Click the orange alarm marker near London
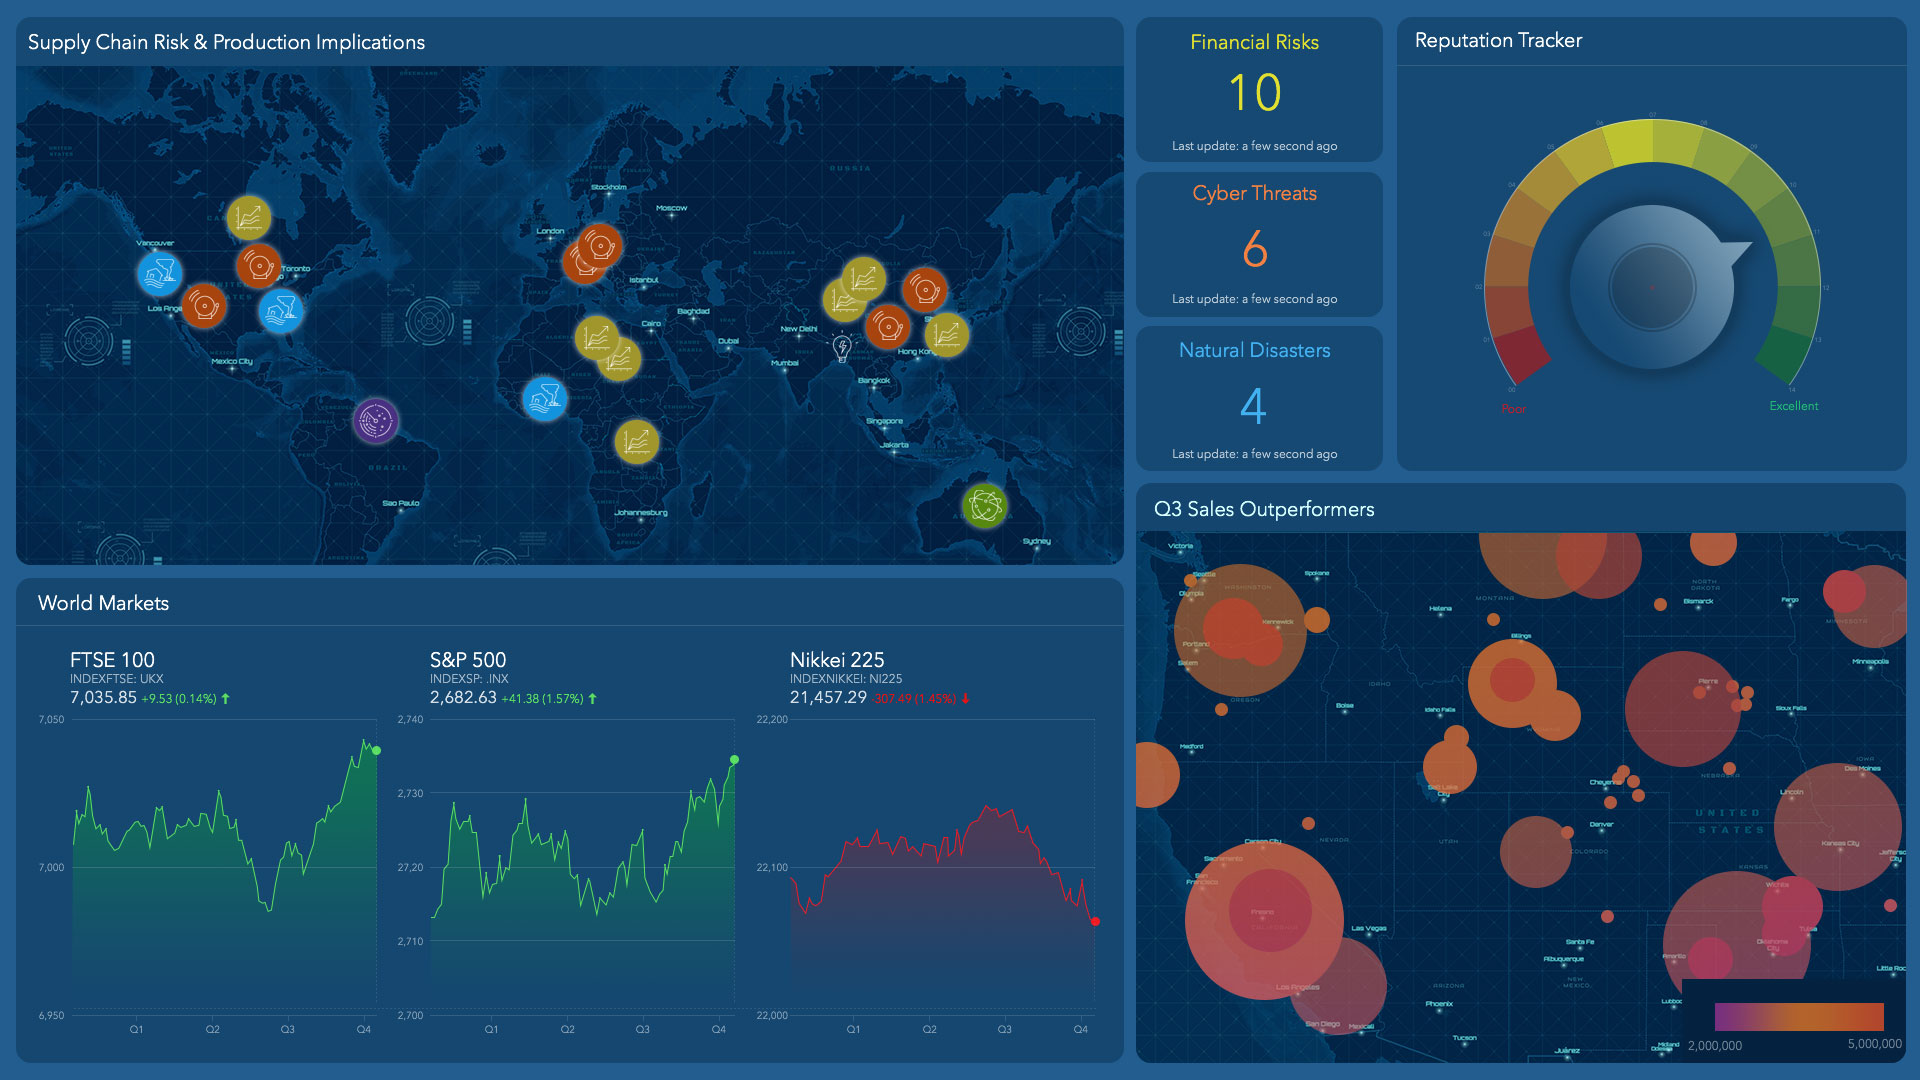 (600, 245)
